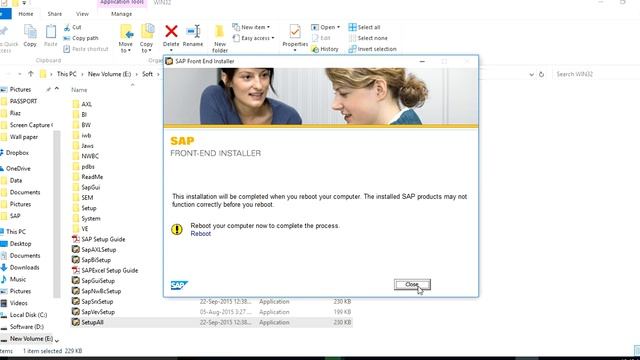640x360 pixels.
Task: Minimize the SAP Front End Installer window
Action: click(x=422, y=61)
